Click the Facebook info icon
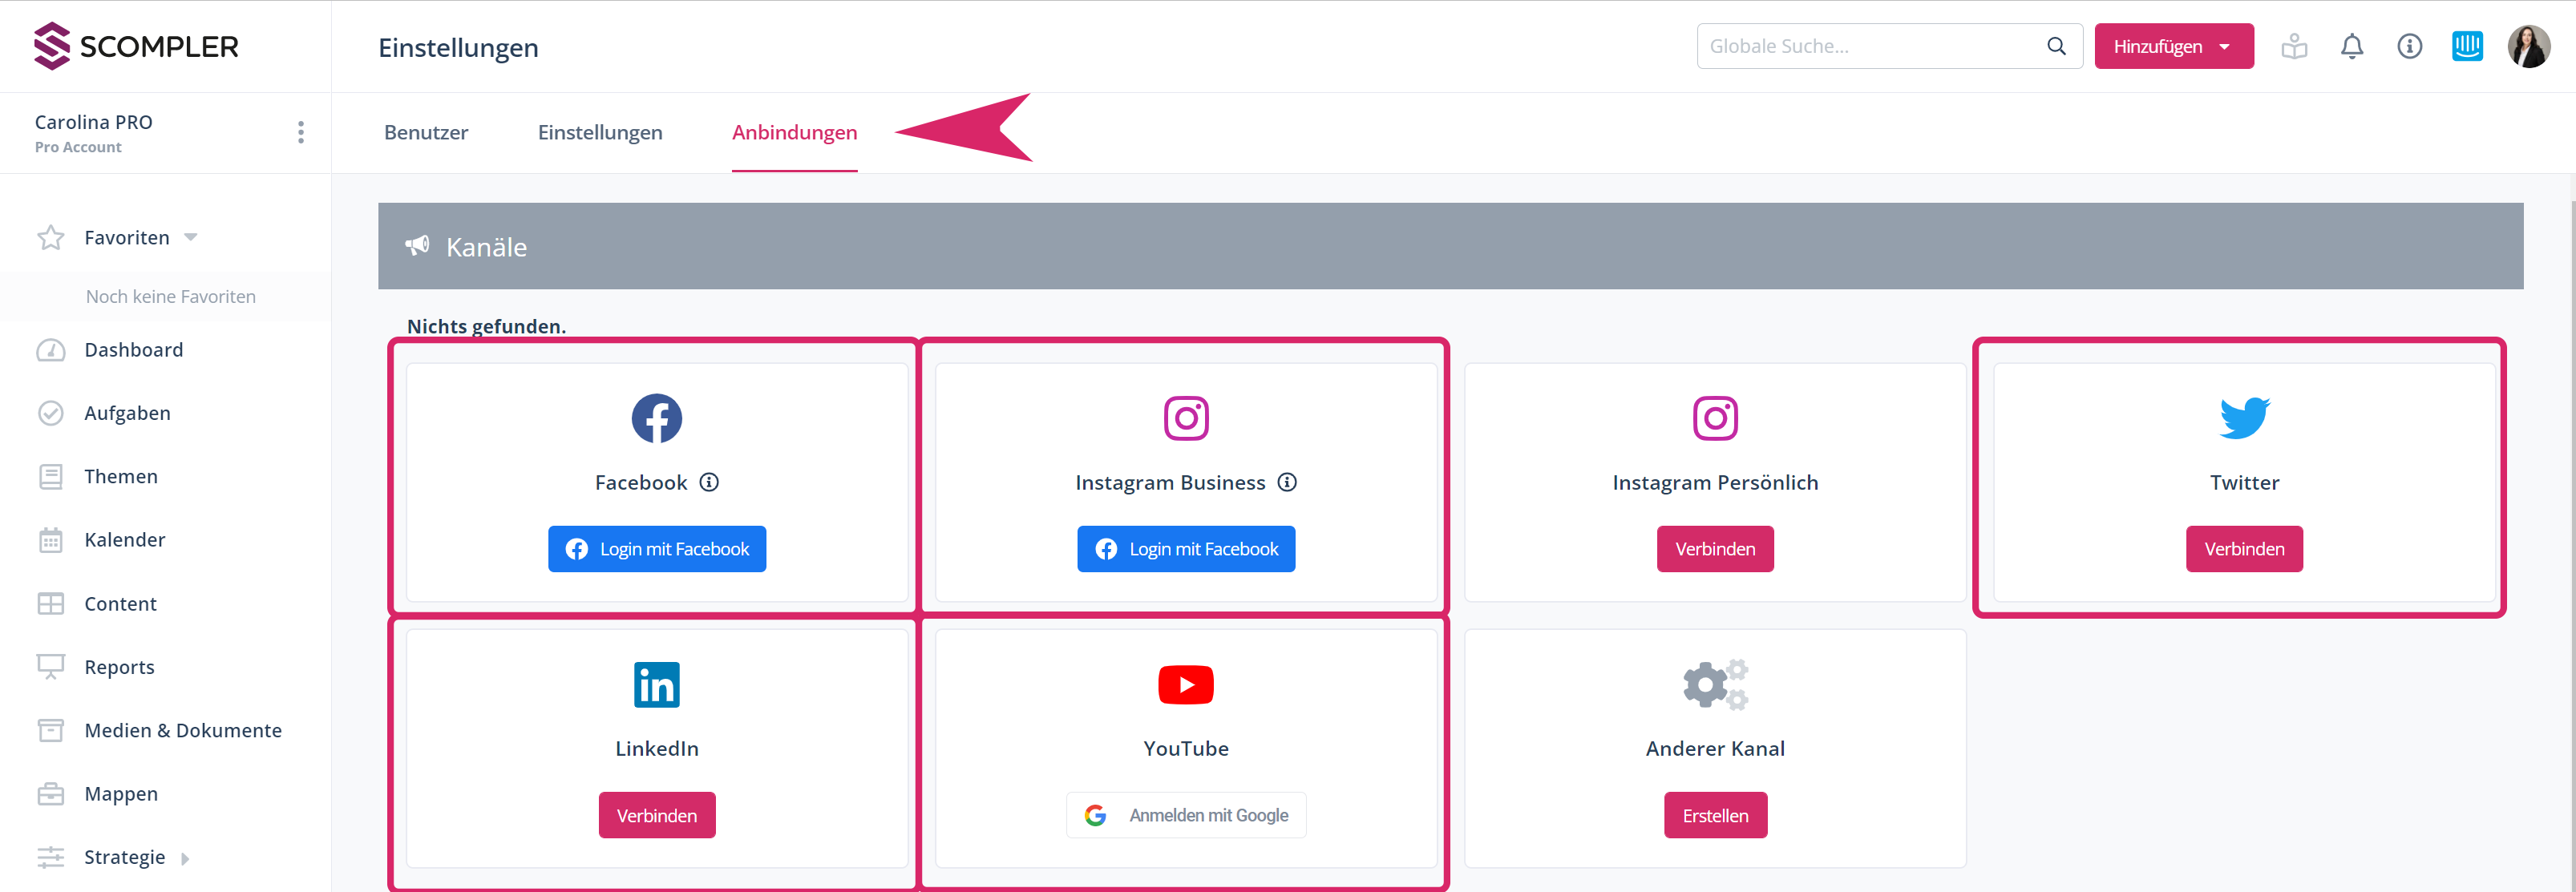The image size is (2576, 892). pyautogui.click(x=709, y=483)
